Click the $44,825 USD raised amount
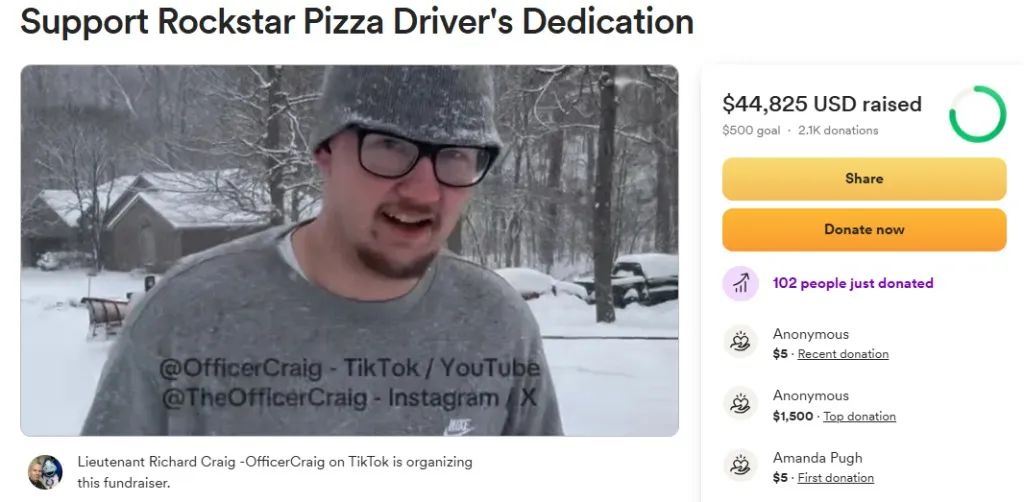 (822, 103)
